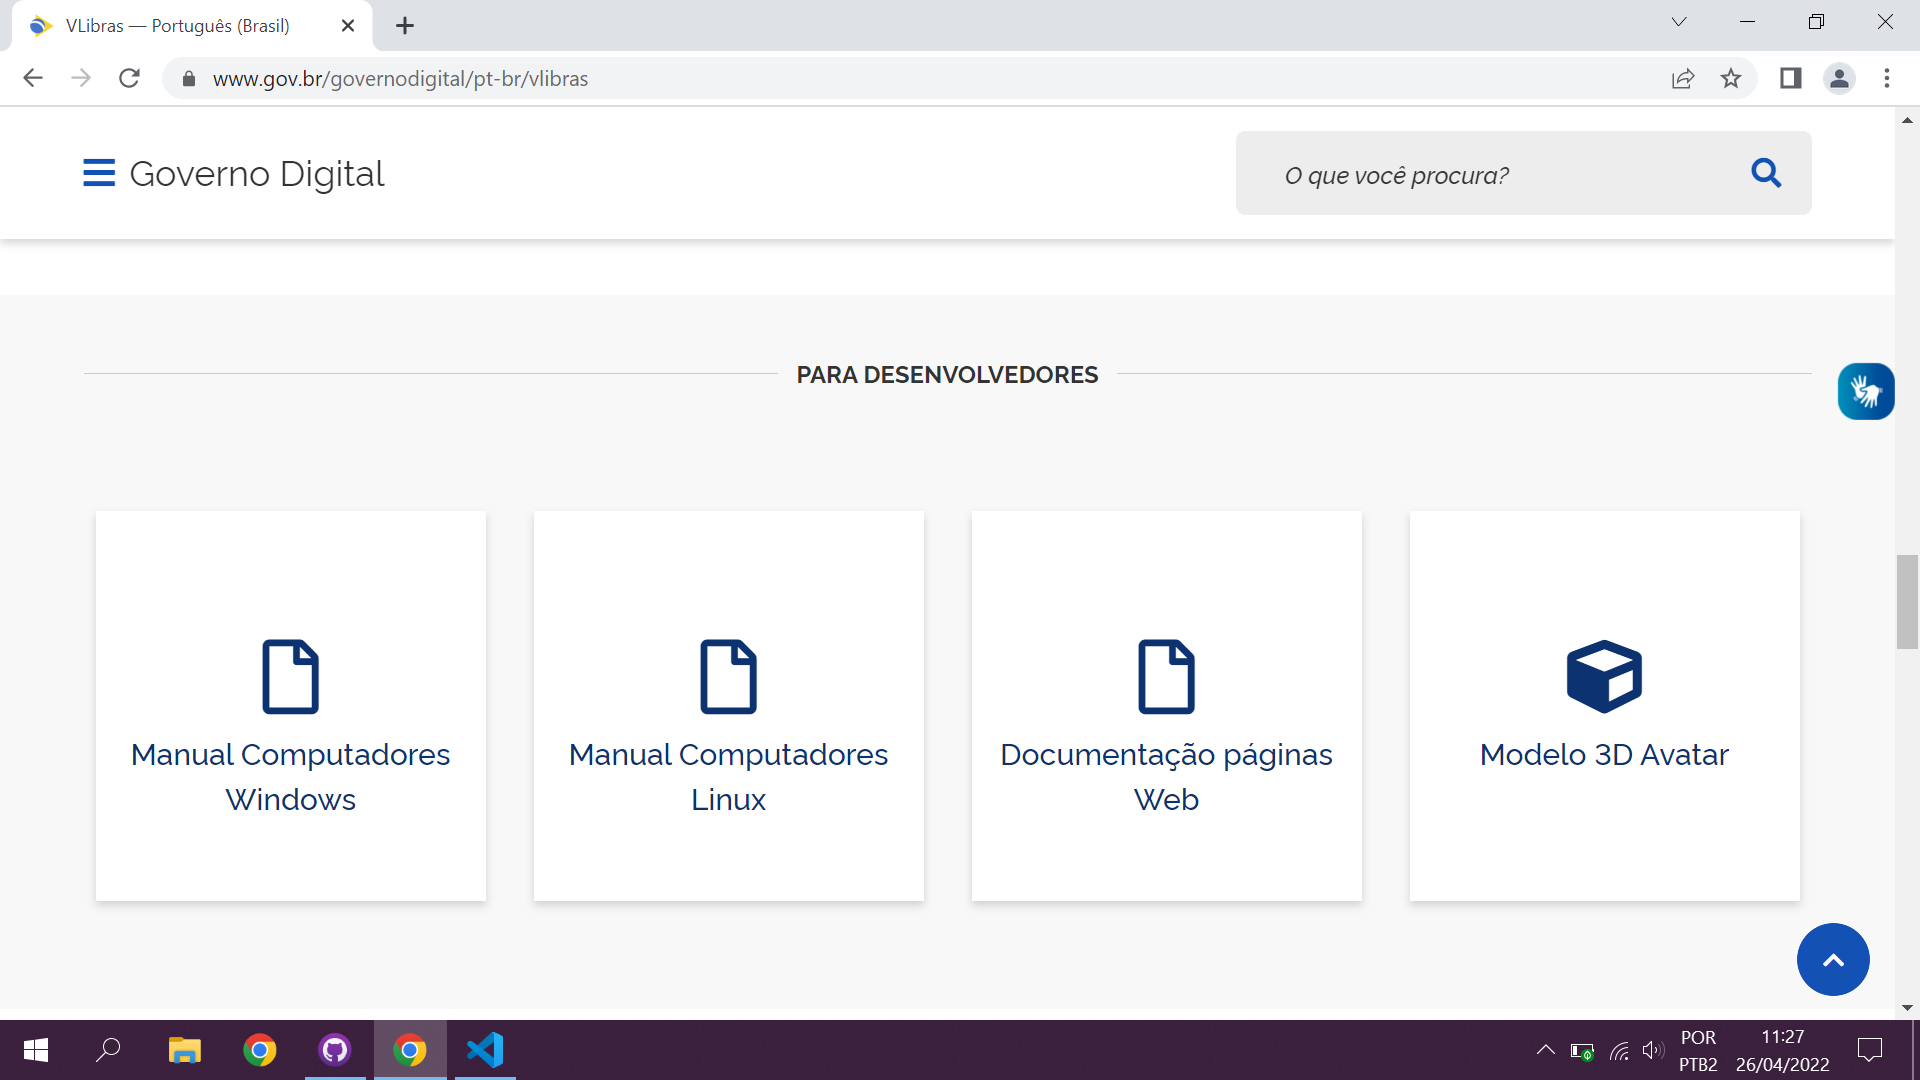This screenshot has width=1920, height=1080.
Task: Click the page vertical scrollbar thumb
Action: pos(1907,601)
